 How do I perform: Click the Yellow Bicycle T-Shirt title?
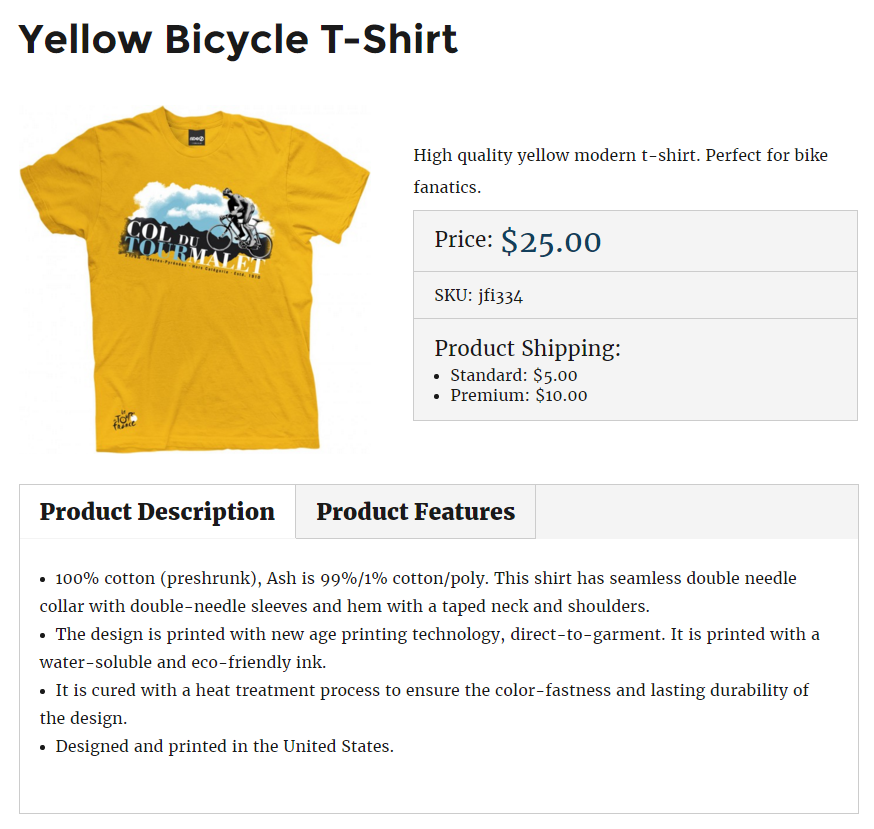point(238,40)
